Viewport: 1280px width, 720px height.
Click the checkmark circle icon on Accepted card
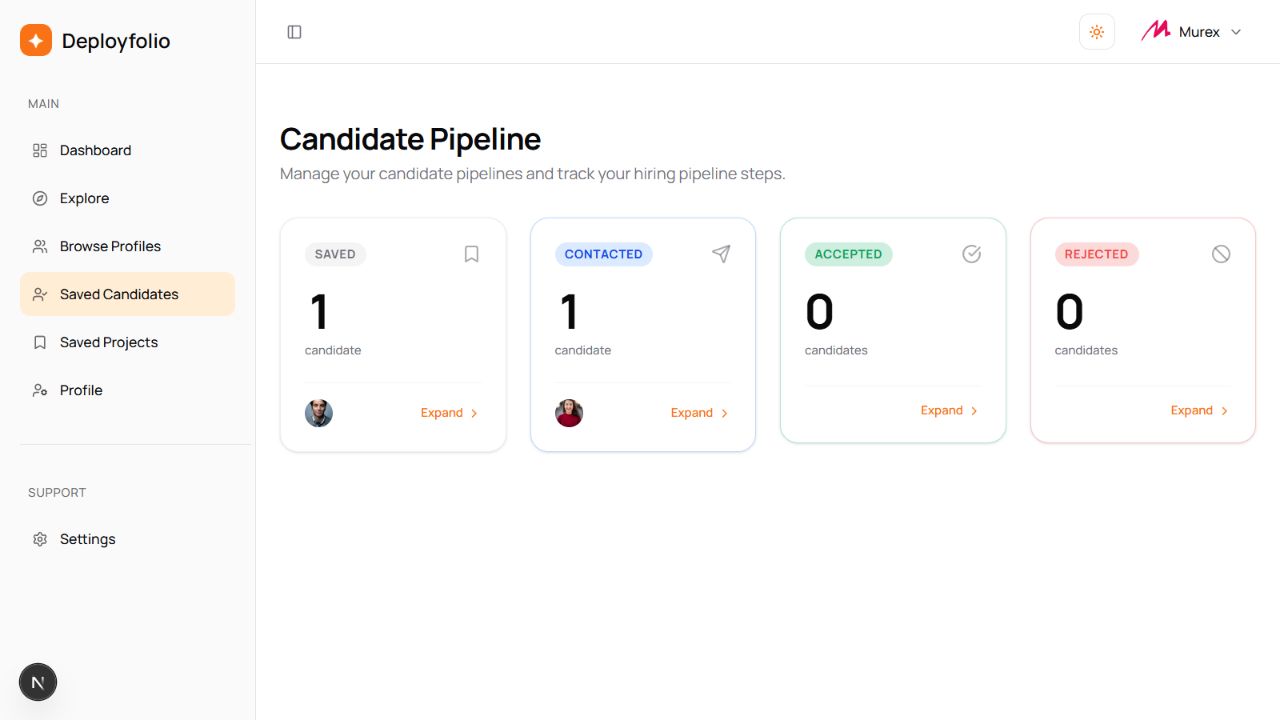(x=972, y=254)
